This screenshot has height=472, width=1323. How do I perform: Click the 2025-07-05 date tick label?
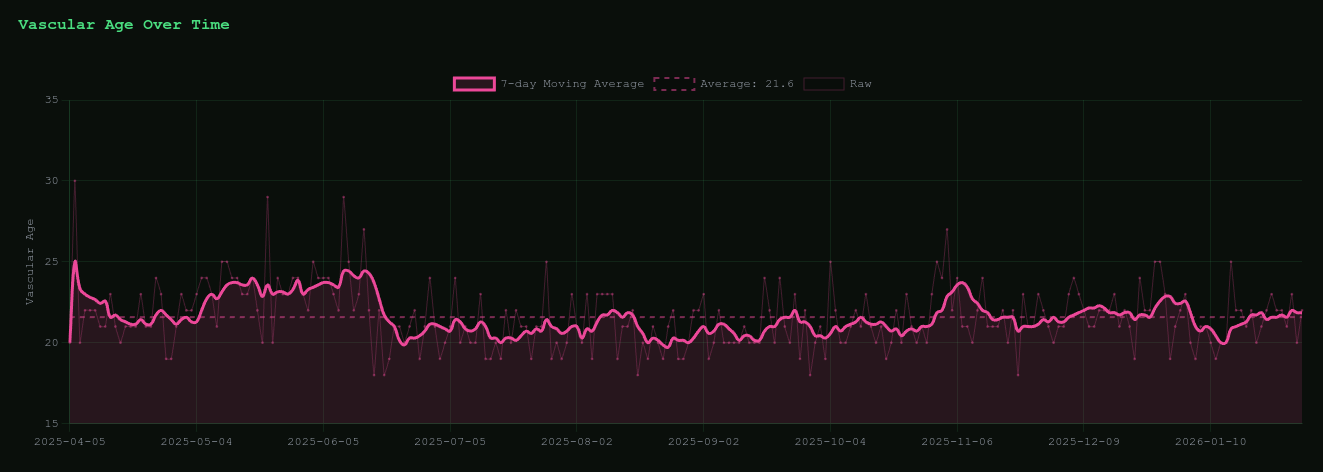tap(450, 440)
